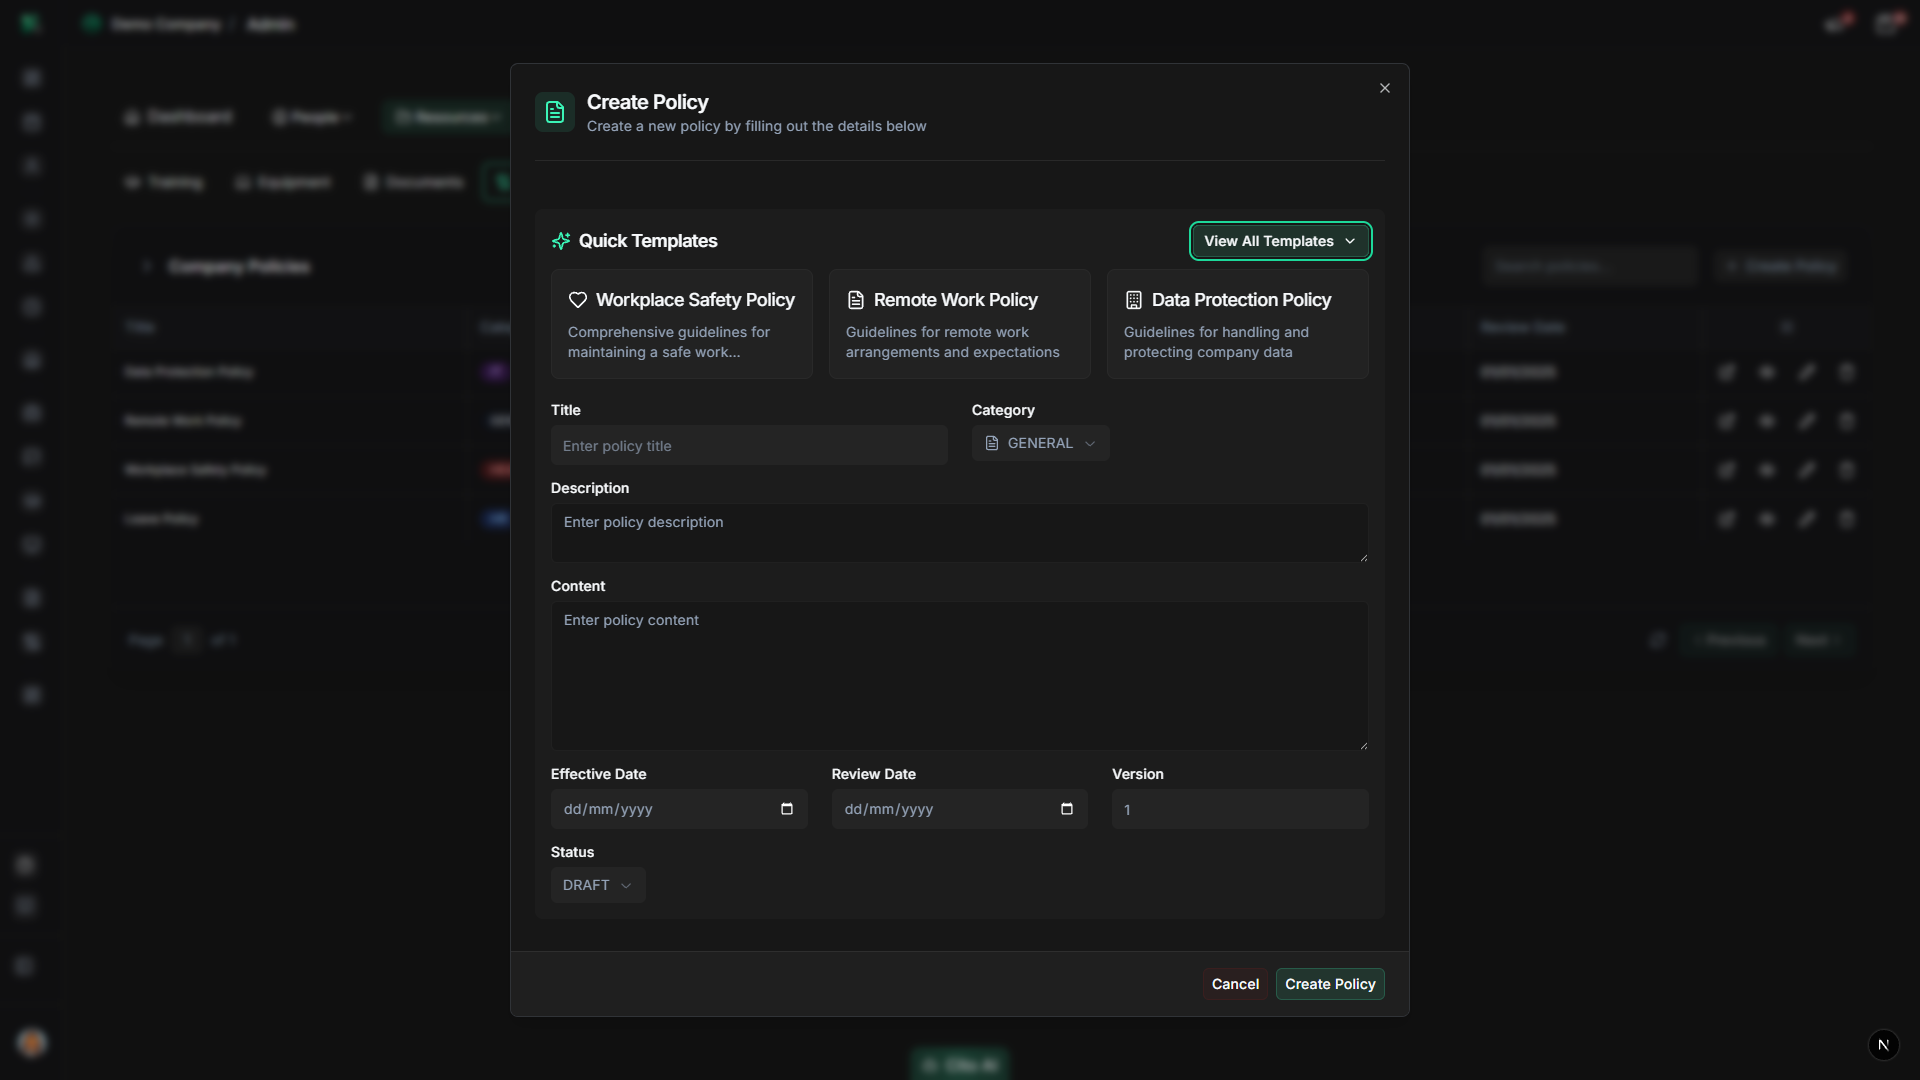The height and width of the screenshot is (1080, 1920).
Task: Click the Version number field
Action: (1239, 809)
